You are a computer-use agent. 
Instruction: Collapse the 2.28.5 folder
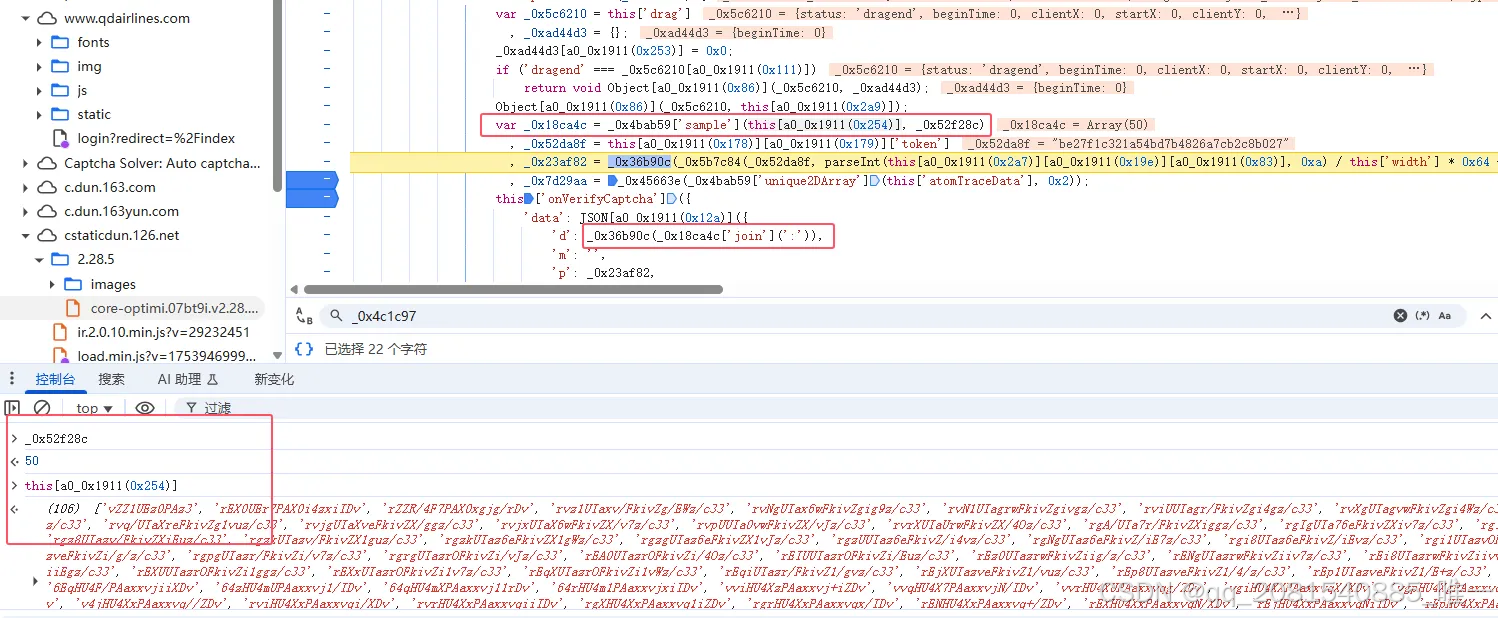(39, 260)
